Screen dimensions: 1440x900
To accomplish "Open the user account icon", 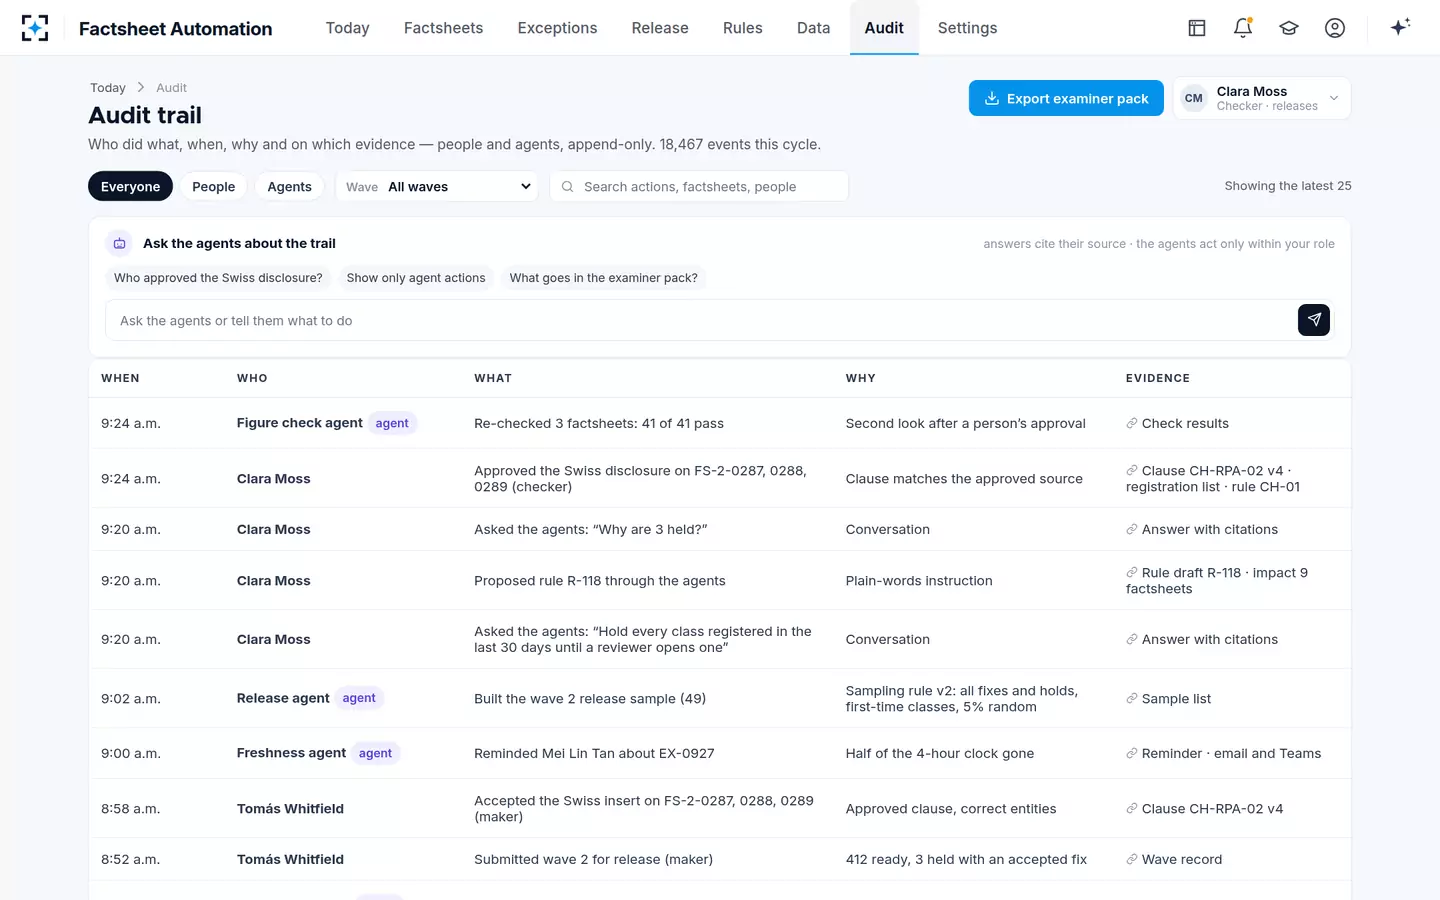I will [1335, 28].
